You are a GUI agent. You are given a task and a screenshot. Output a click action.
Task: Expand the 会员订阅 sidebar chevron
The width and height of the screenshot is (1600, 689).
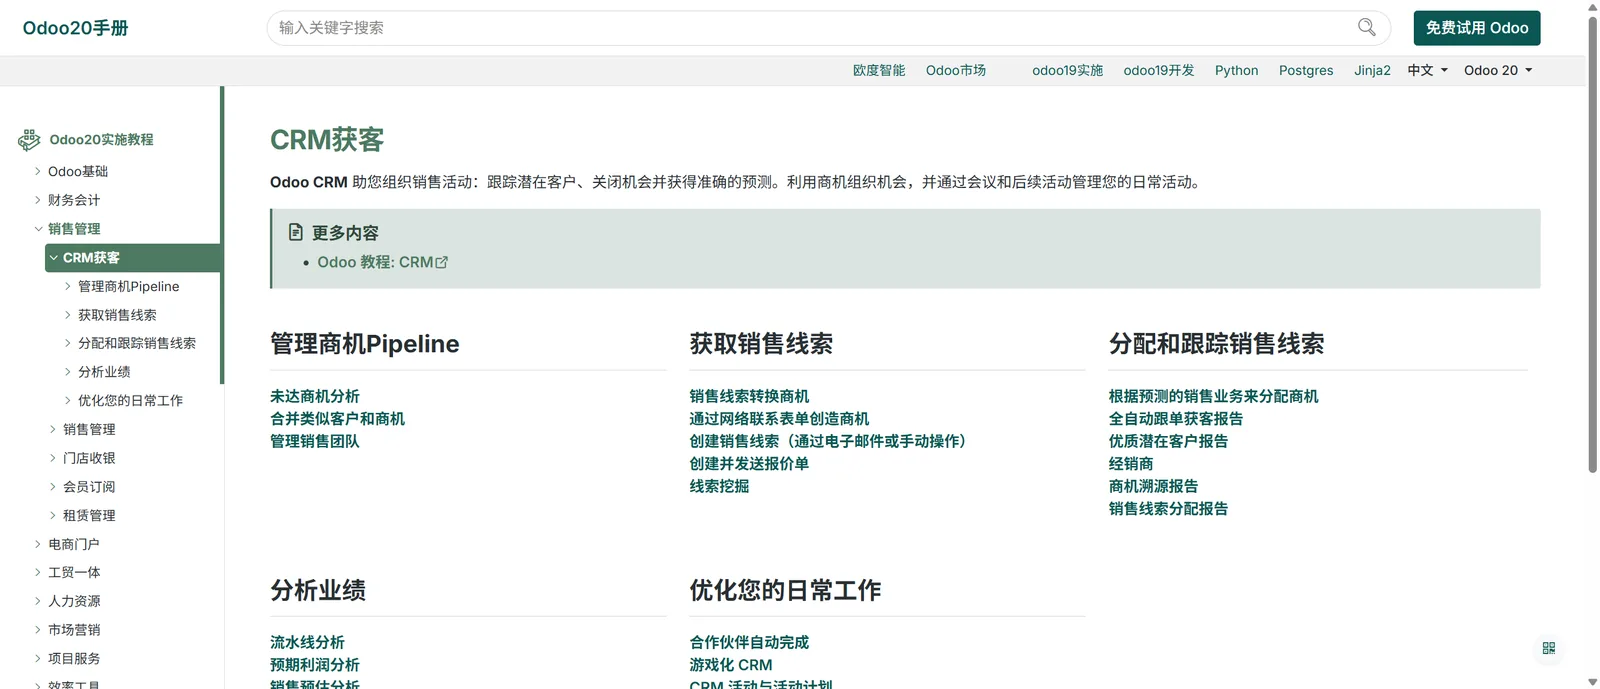point(53,487)
